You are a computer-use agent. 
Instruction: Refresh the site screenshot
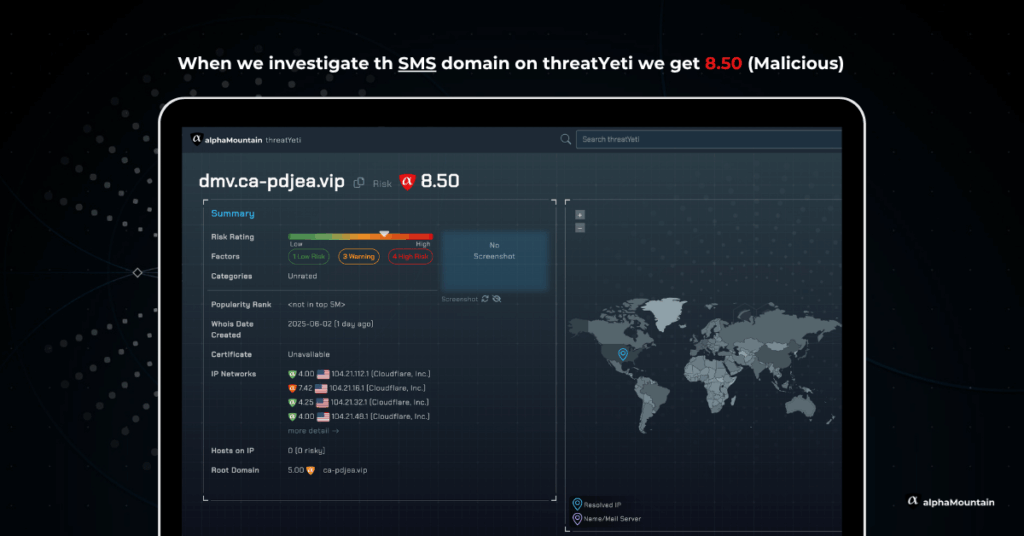pyautogui.click(x=485, y=299)
